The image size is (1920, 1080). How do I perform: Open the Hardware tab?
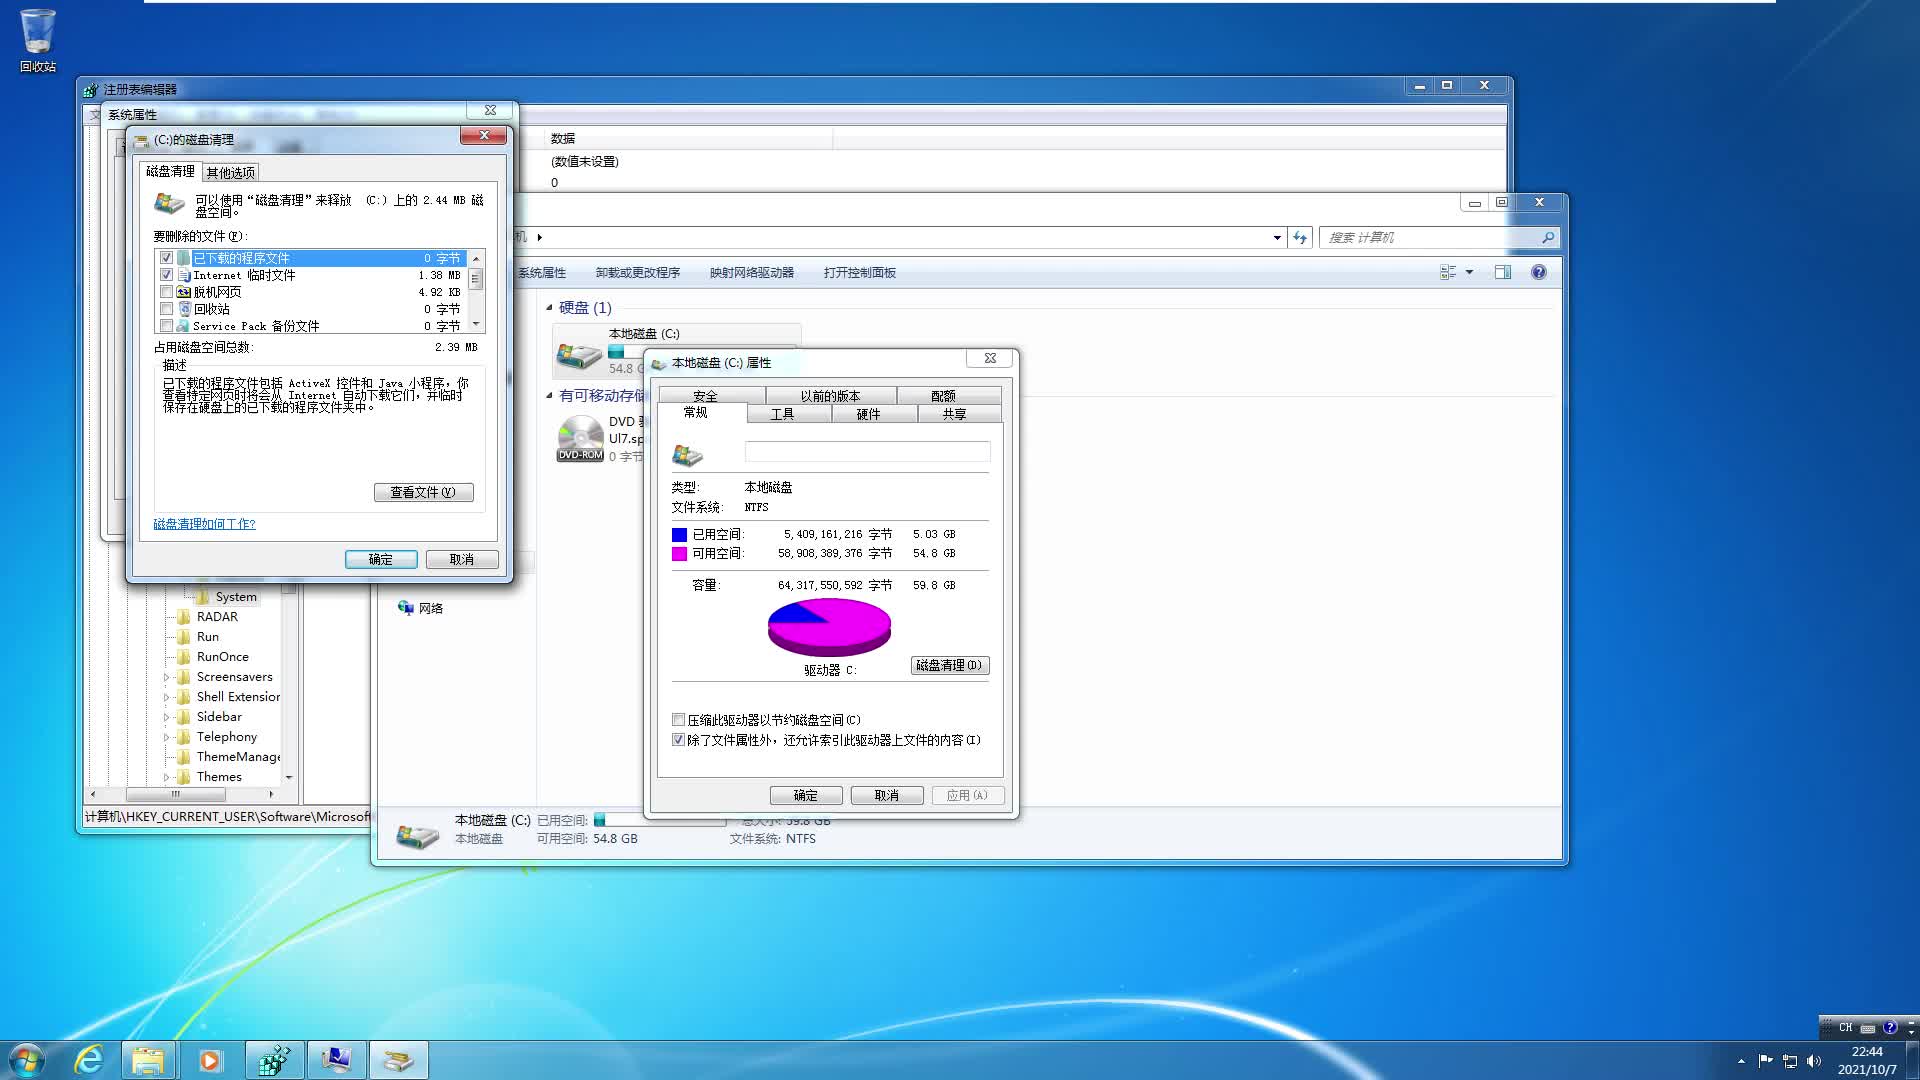(x=868, y=414)
